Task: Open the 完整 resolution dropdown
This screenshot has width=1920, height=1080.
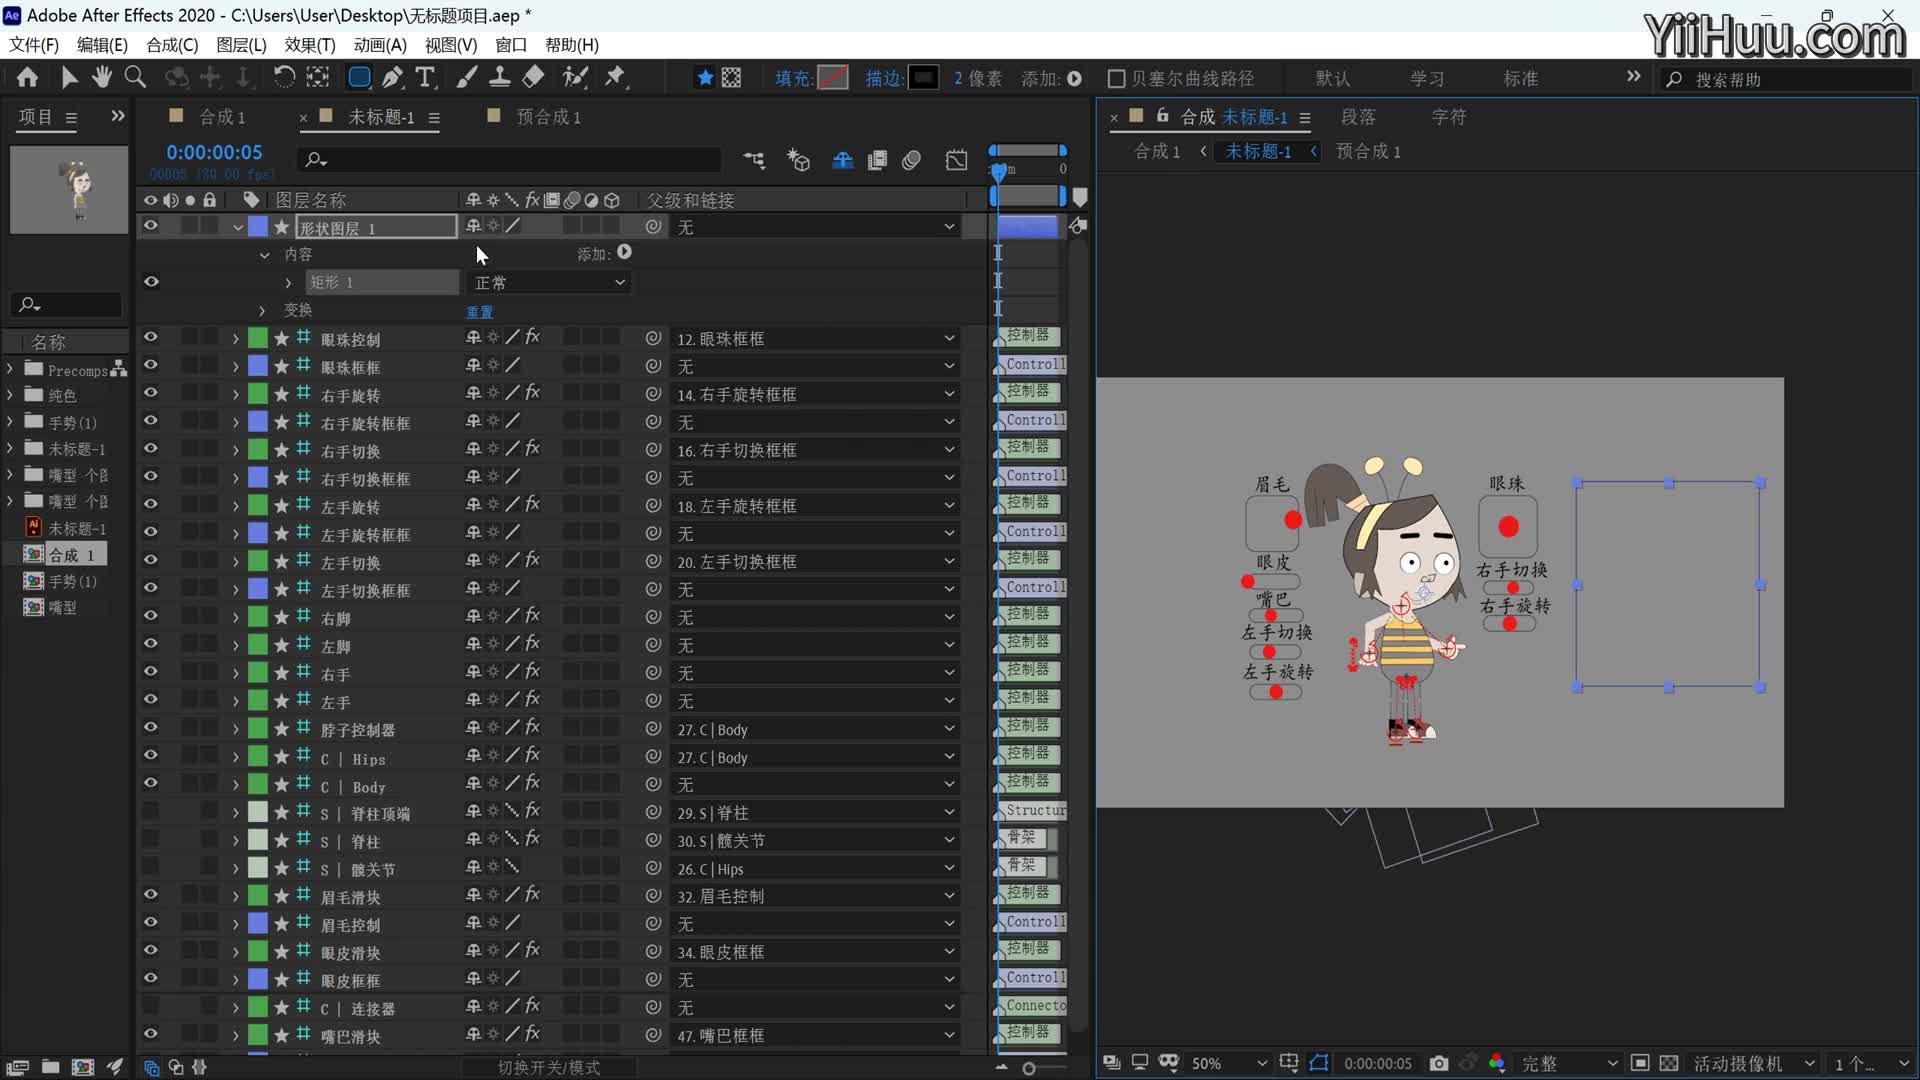Action: [1569, 1063]
